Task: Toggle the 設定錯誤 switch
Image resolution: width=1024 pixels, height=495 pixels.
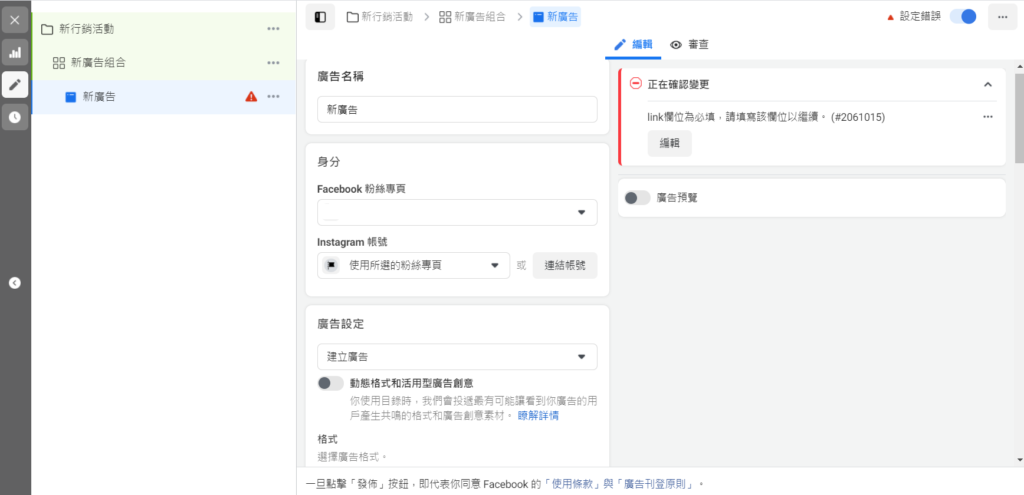Action: click(x=962, y=17)
